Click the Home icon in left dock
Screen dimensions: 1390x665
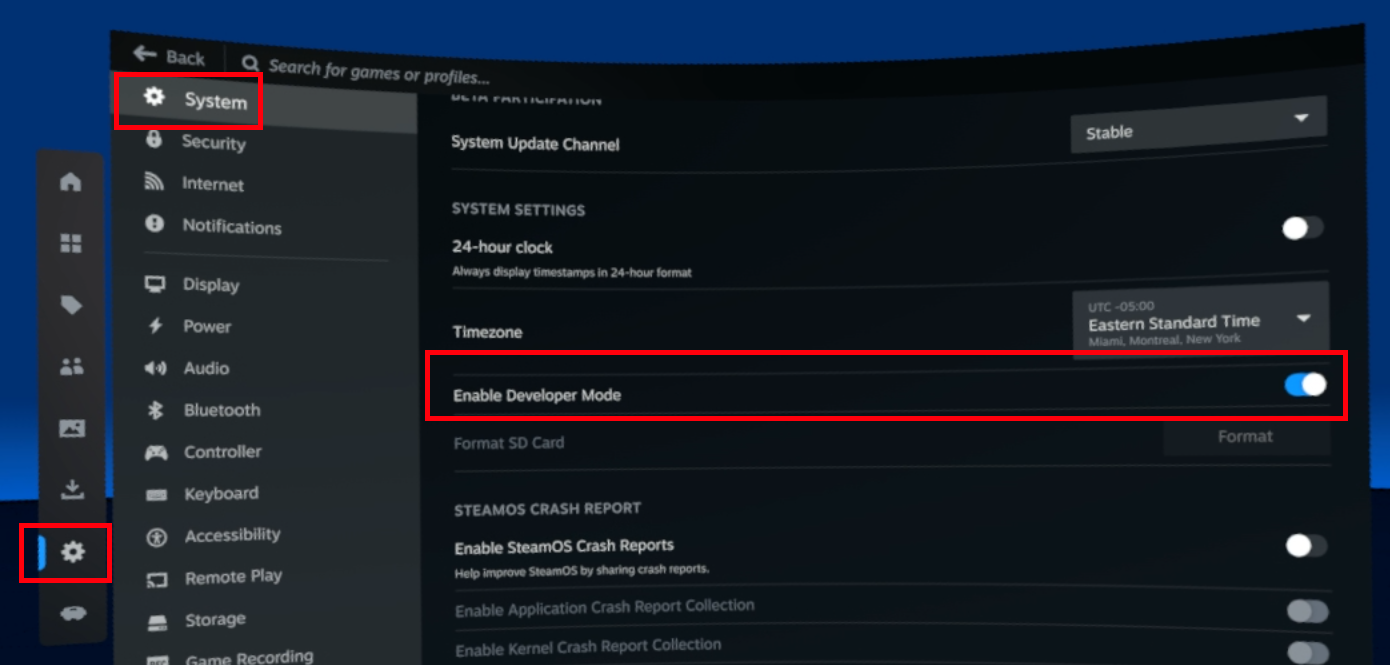(70, 182)
